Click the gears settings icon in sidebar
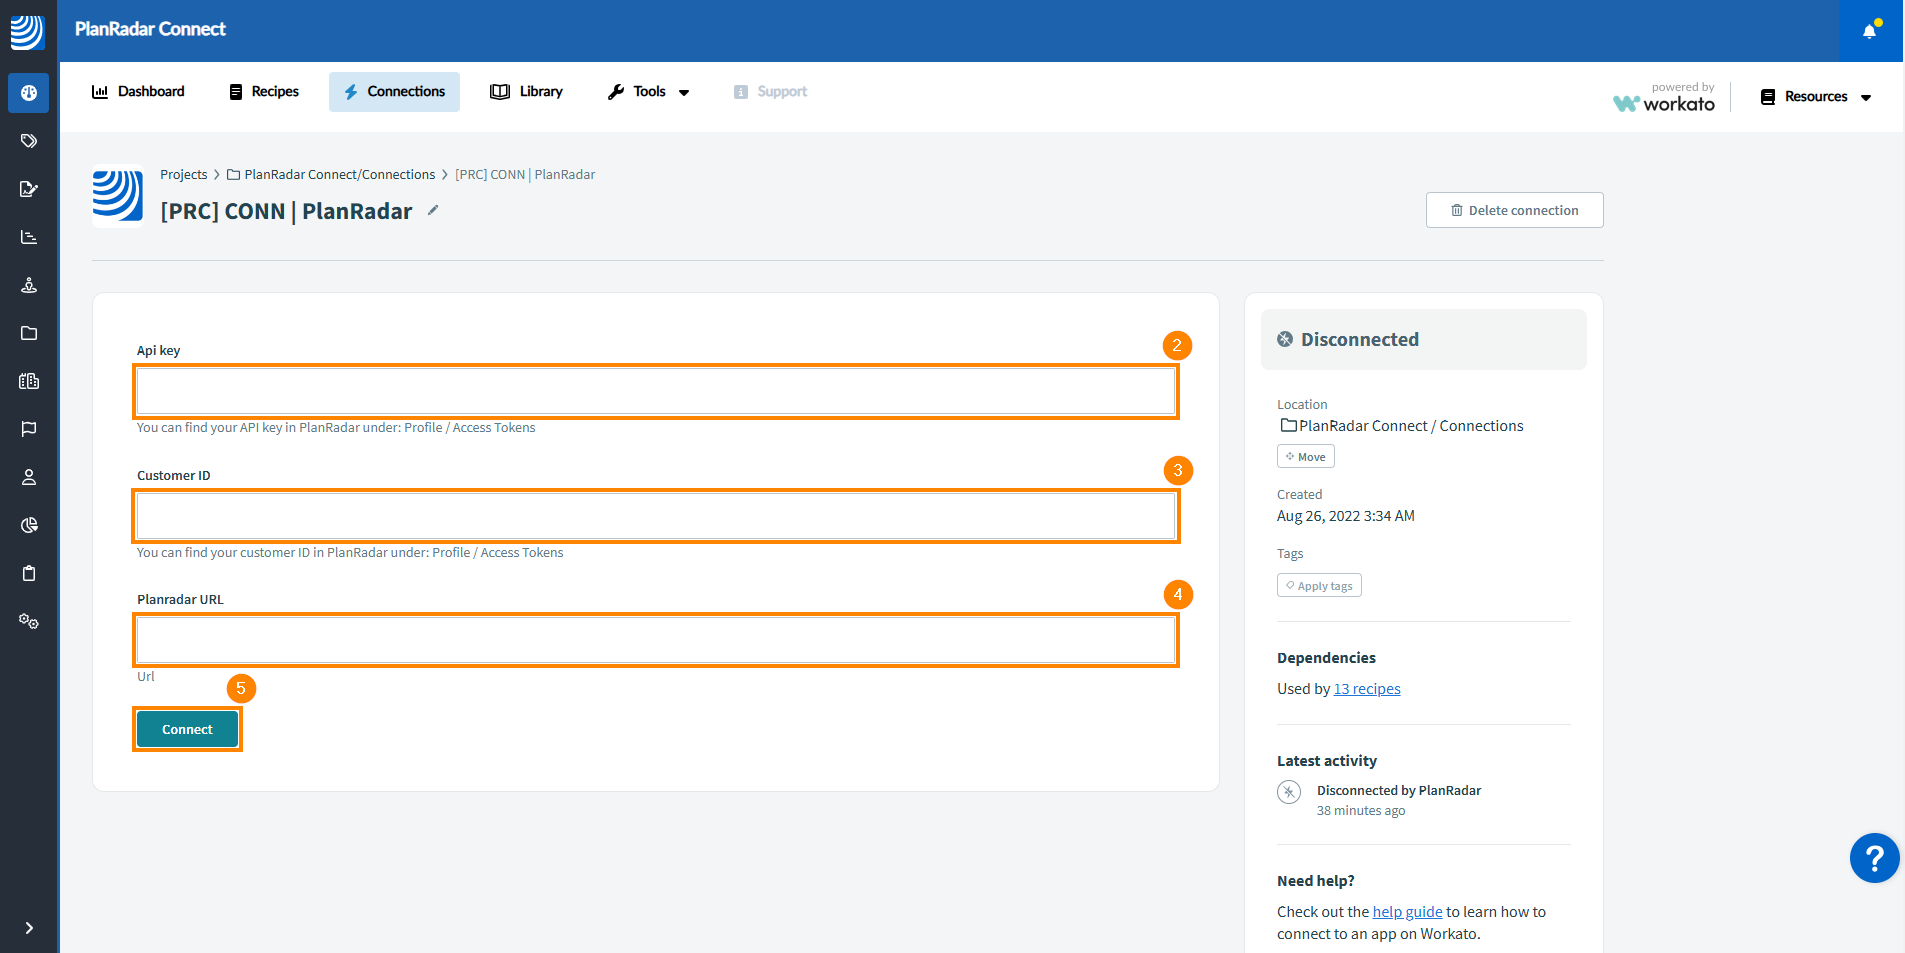This screenshot has width=1905, height=953. tap(29, 621)
